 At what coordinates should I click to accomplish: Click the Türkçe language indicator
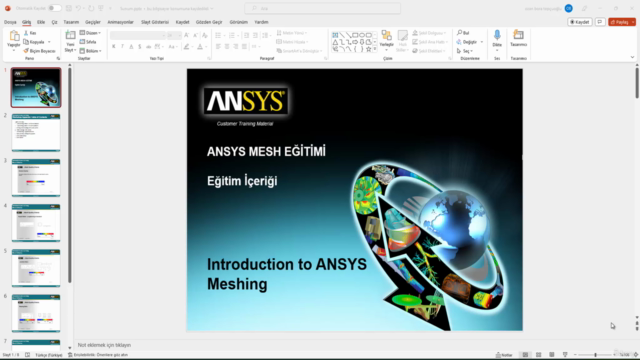49,355
